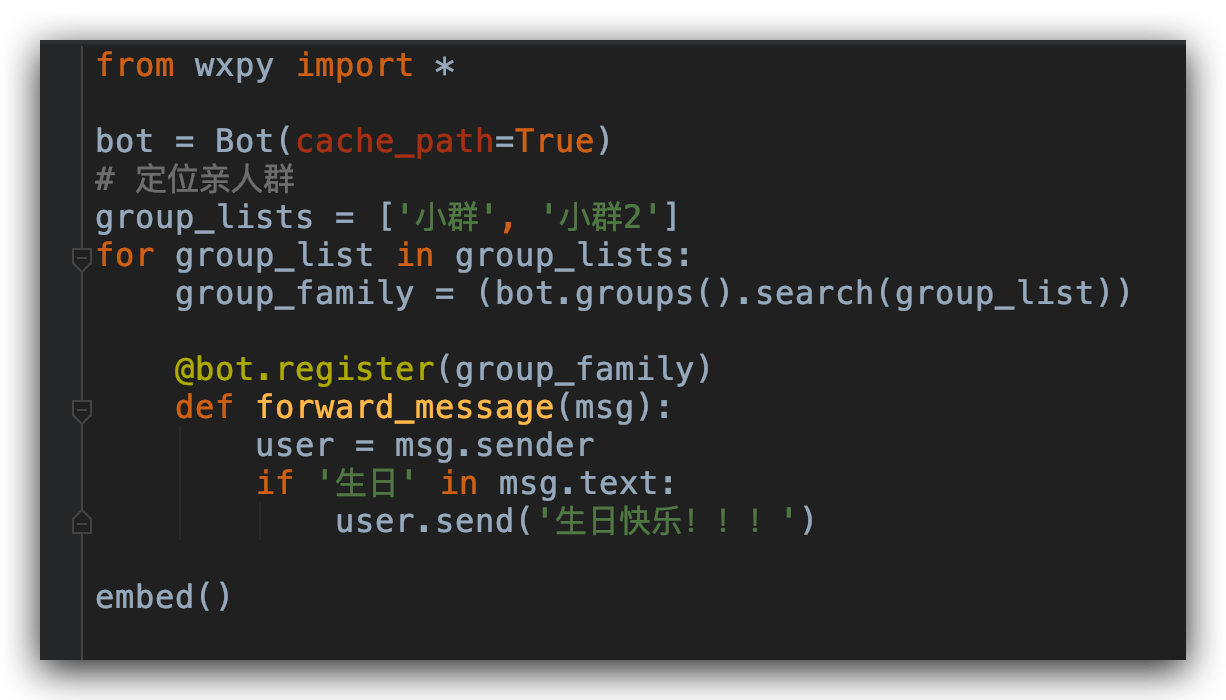Screen dimensions: 1226x700
Task: Click the True value in Bot call
Action: 555,141
